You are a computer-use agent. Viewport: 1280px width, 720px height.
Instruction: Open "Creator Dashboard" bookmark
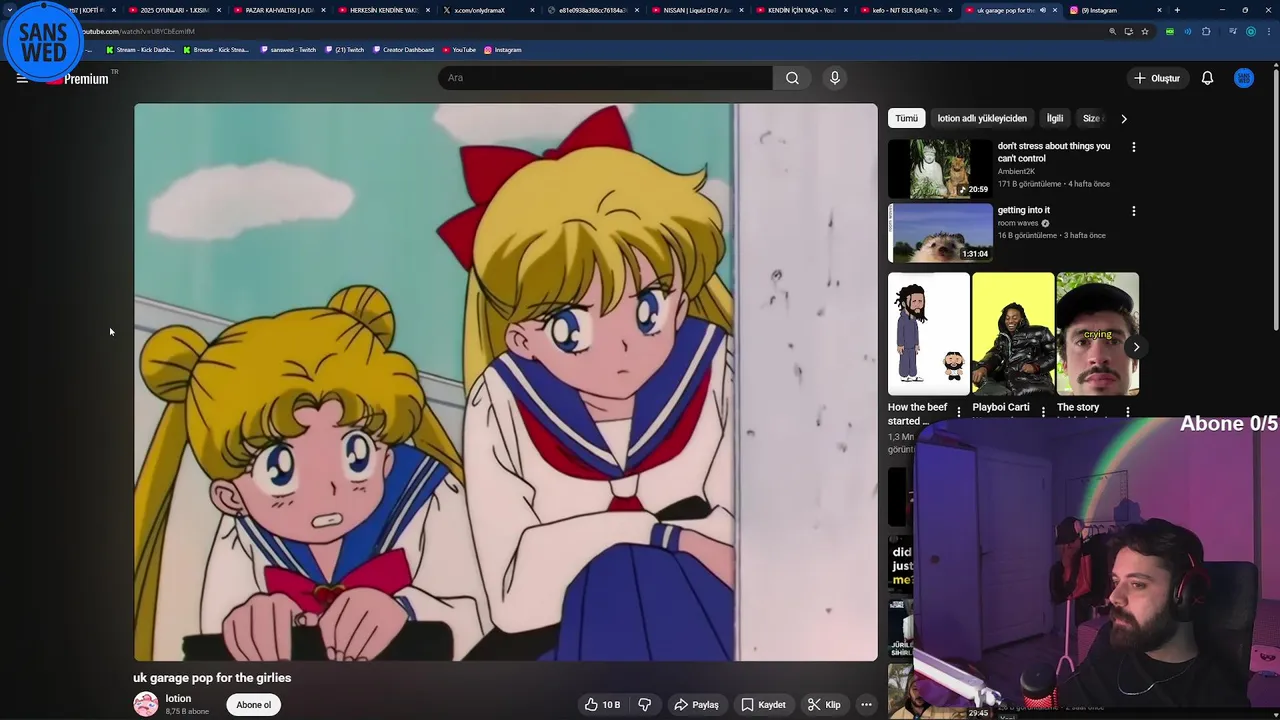[402, 50]
